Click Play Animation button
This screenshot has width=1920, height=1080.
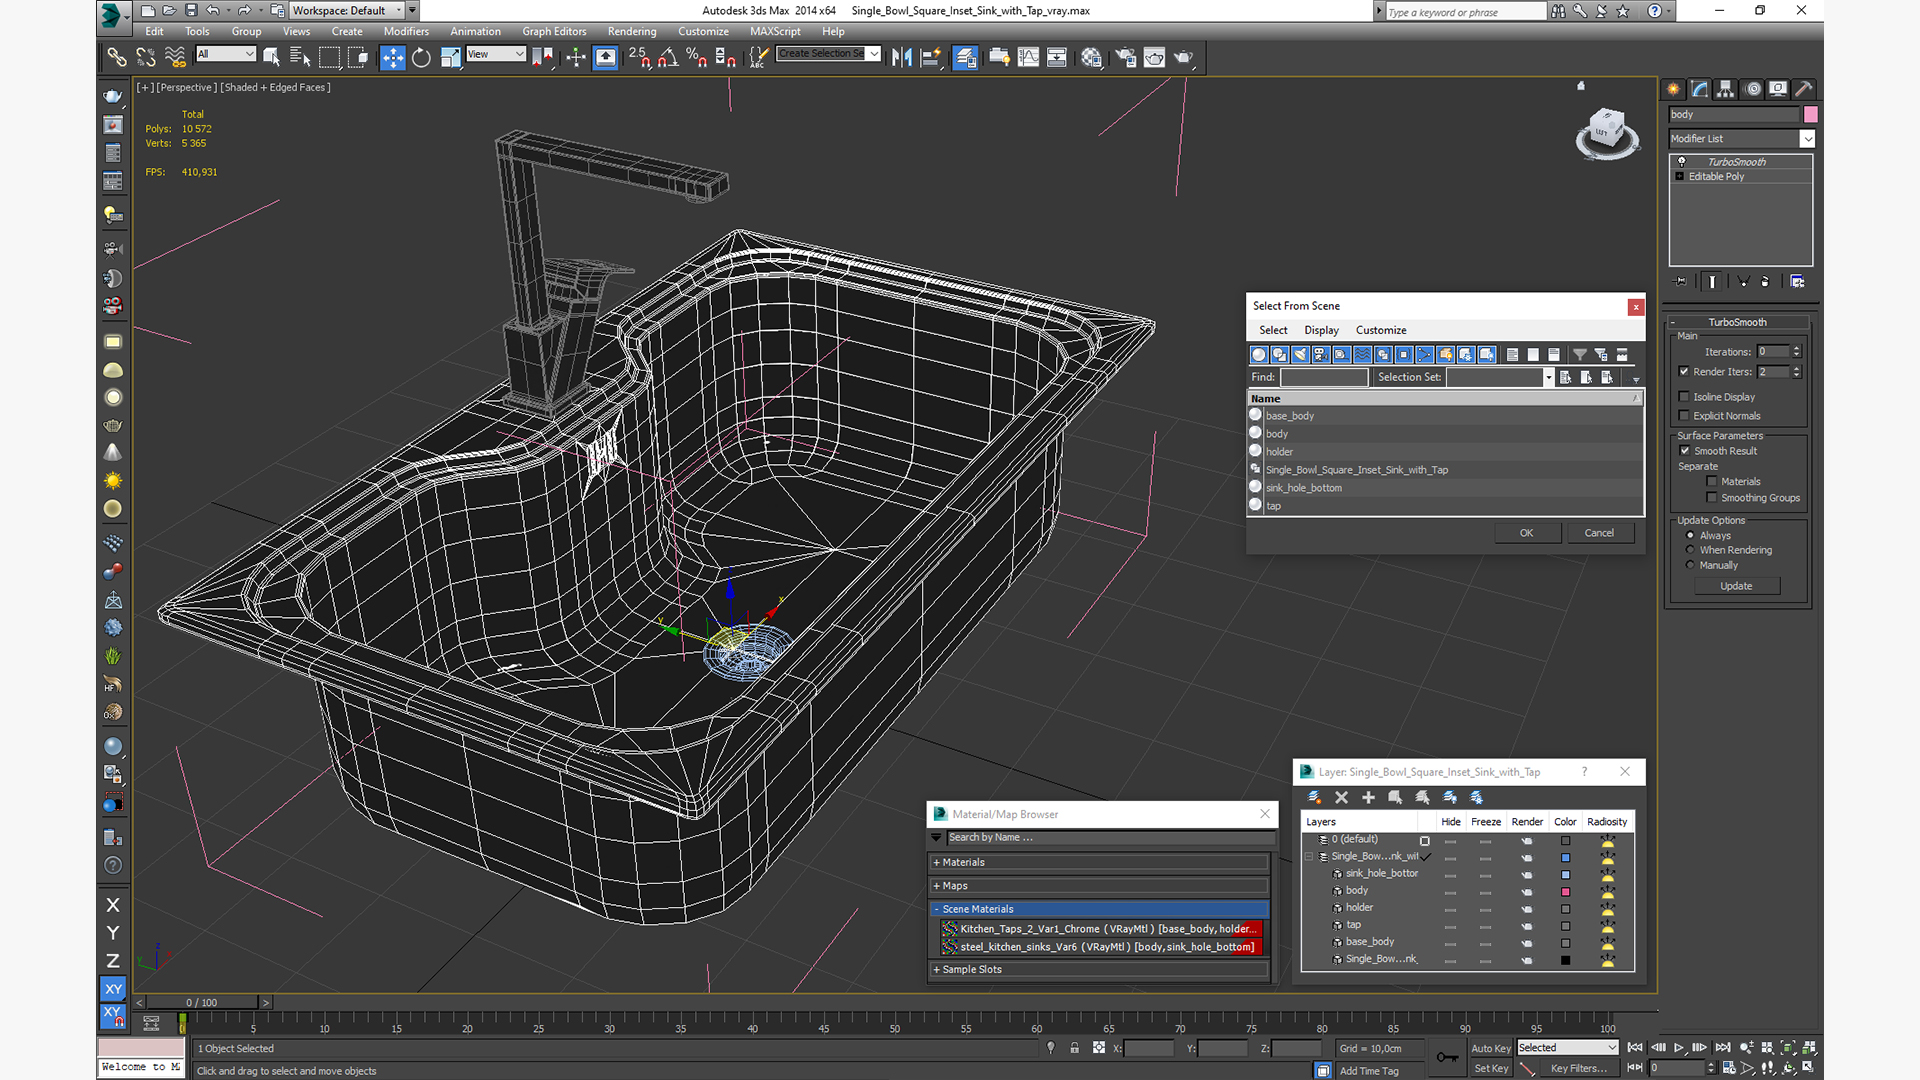[1679, 1047]
